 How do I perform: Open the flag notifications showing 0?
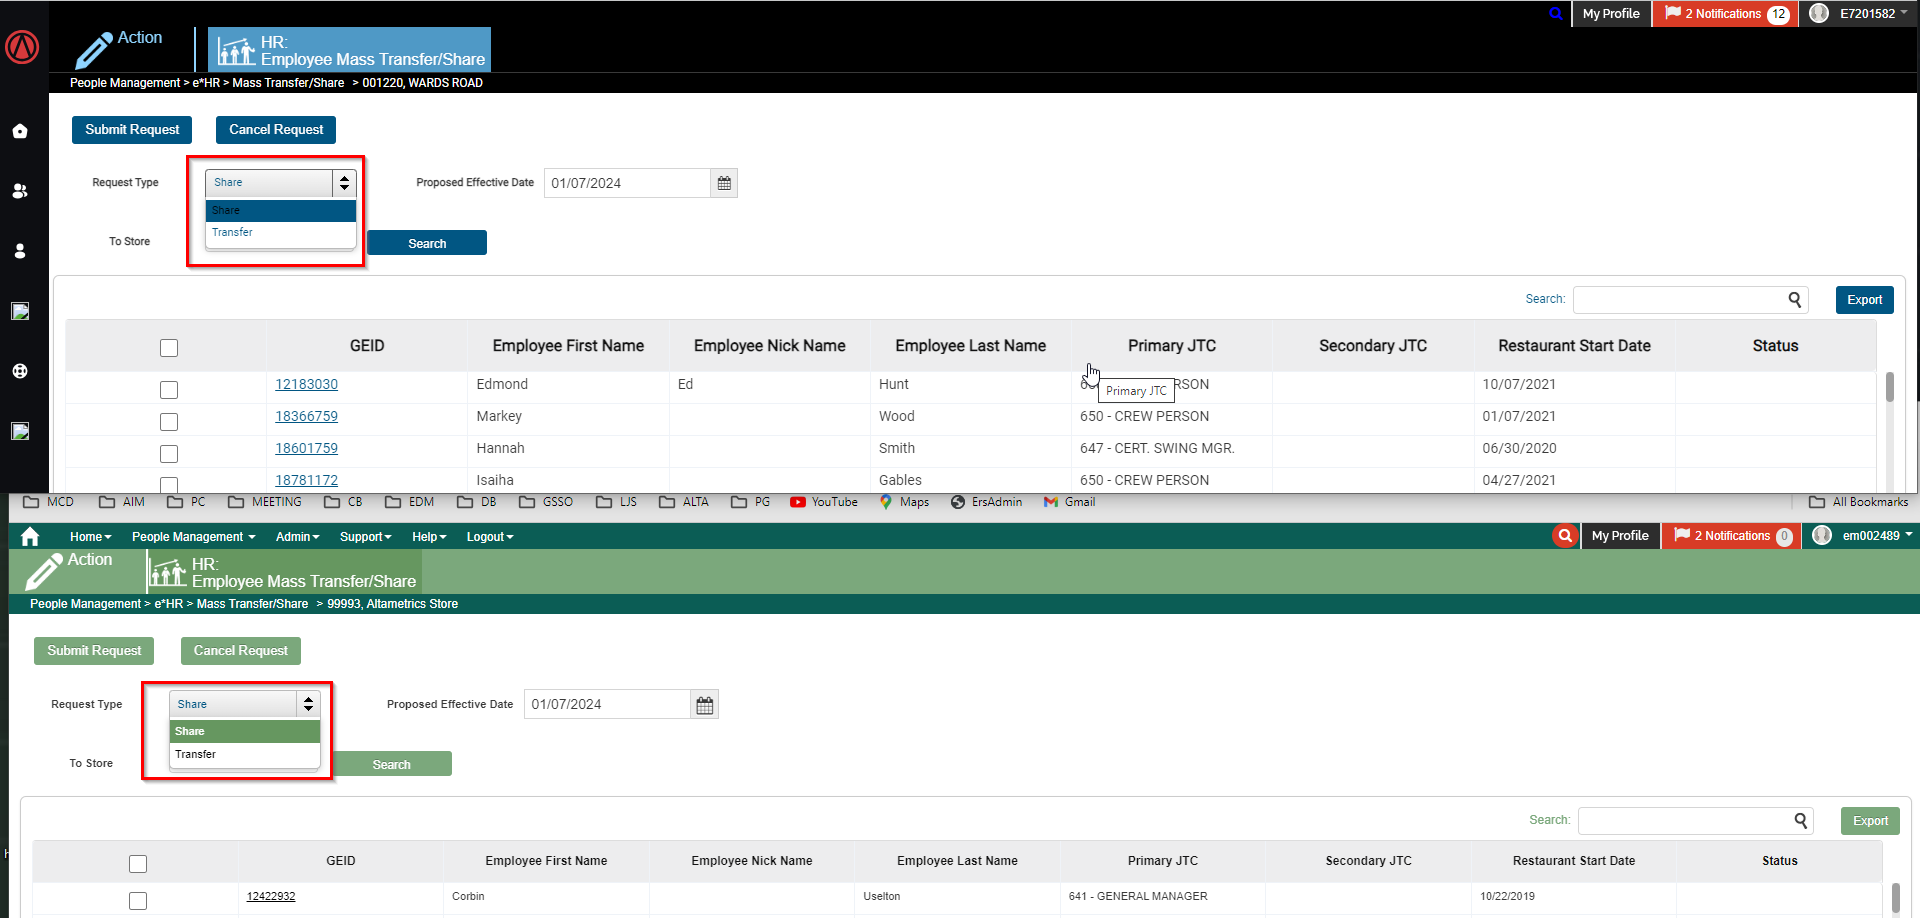coord(1731,536)
